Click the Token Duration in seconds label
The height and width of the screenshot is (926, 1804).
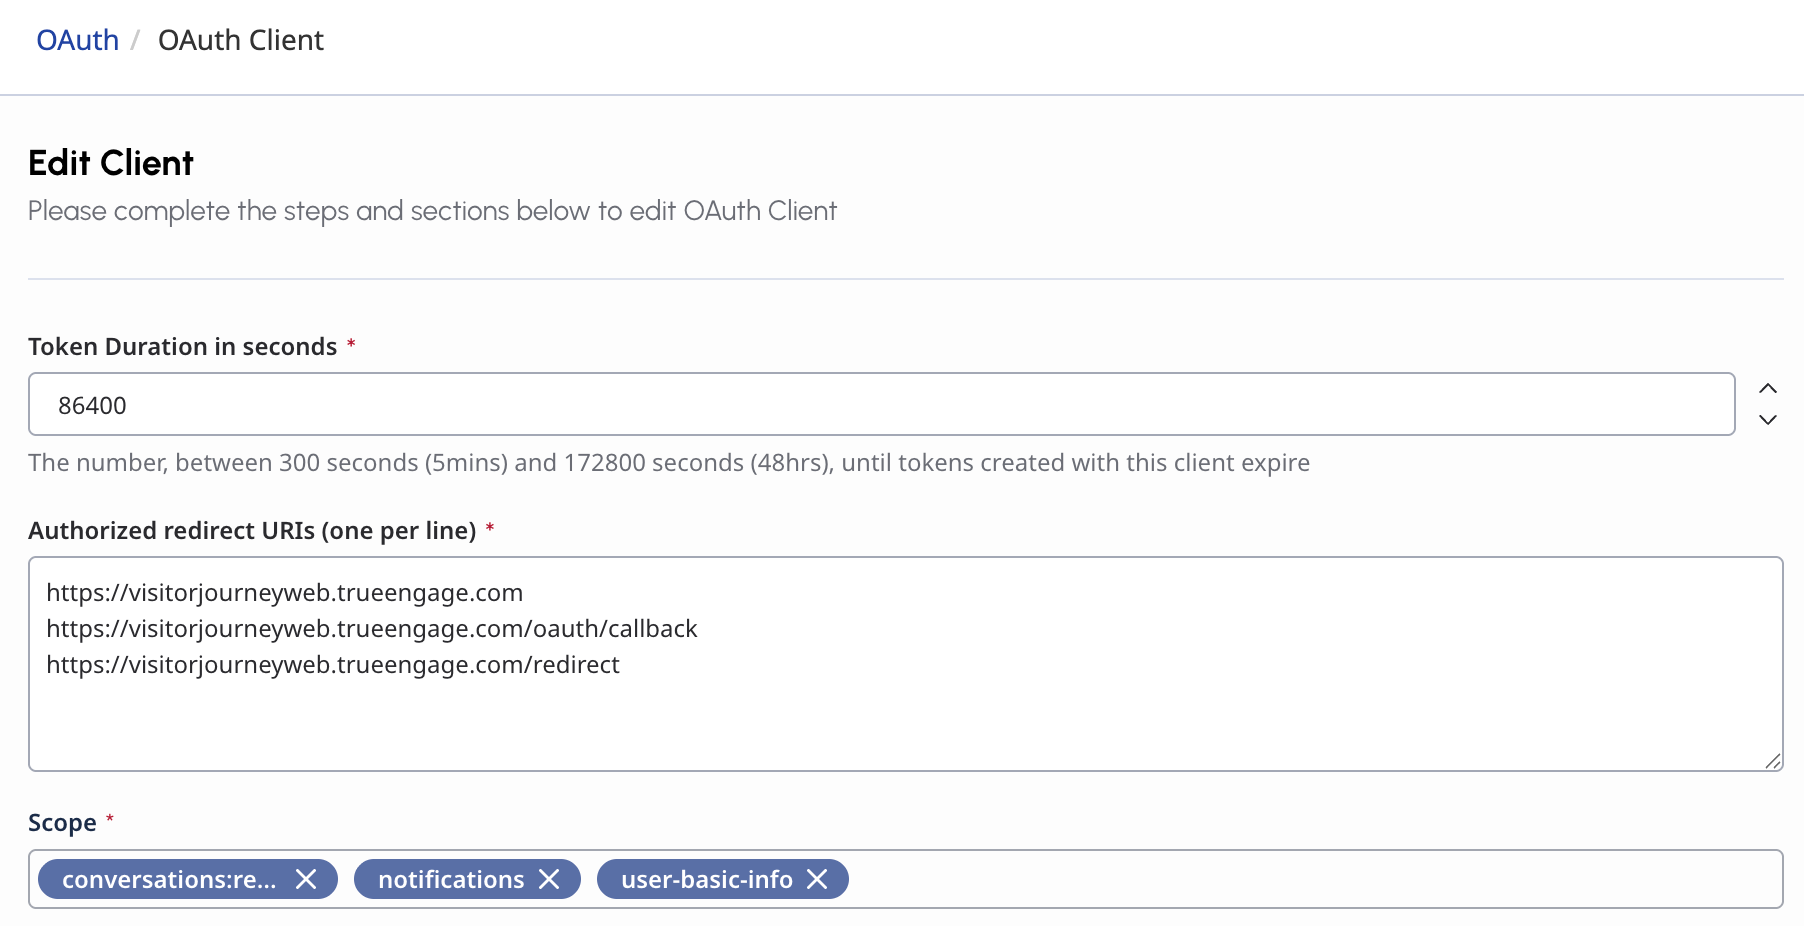[183, 346]
